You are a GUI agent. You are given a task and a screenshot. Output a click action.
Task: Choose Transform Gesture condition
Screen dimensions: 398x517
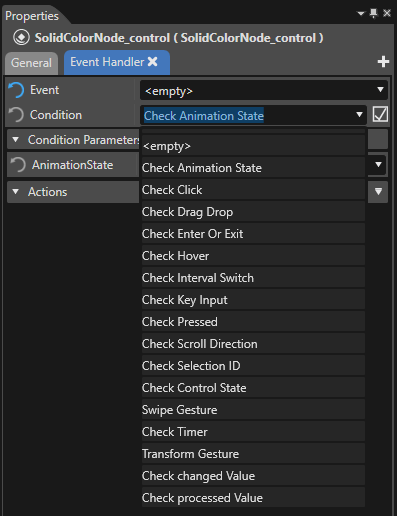[x=253, y=454]
